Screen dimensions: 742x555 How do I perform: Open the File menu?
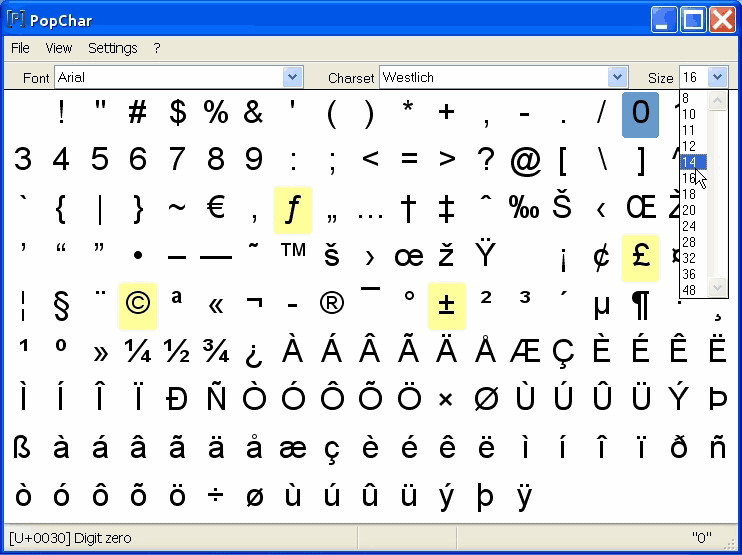[20, 48]
